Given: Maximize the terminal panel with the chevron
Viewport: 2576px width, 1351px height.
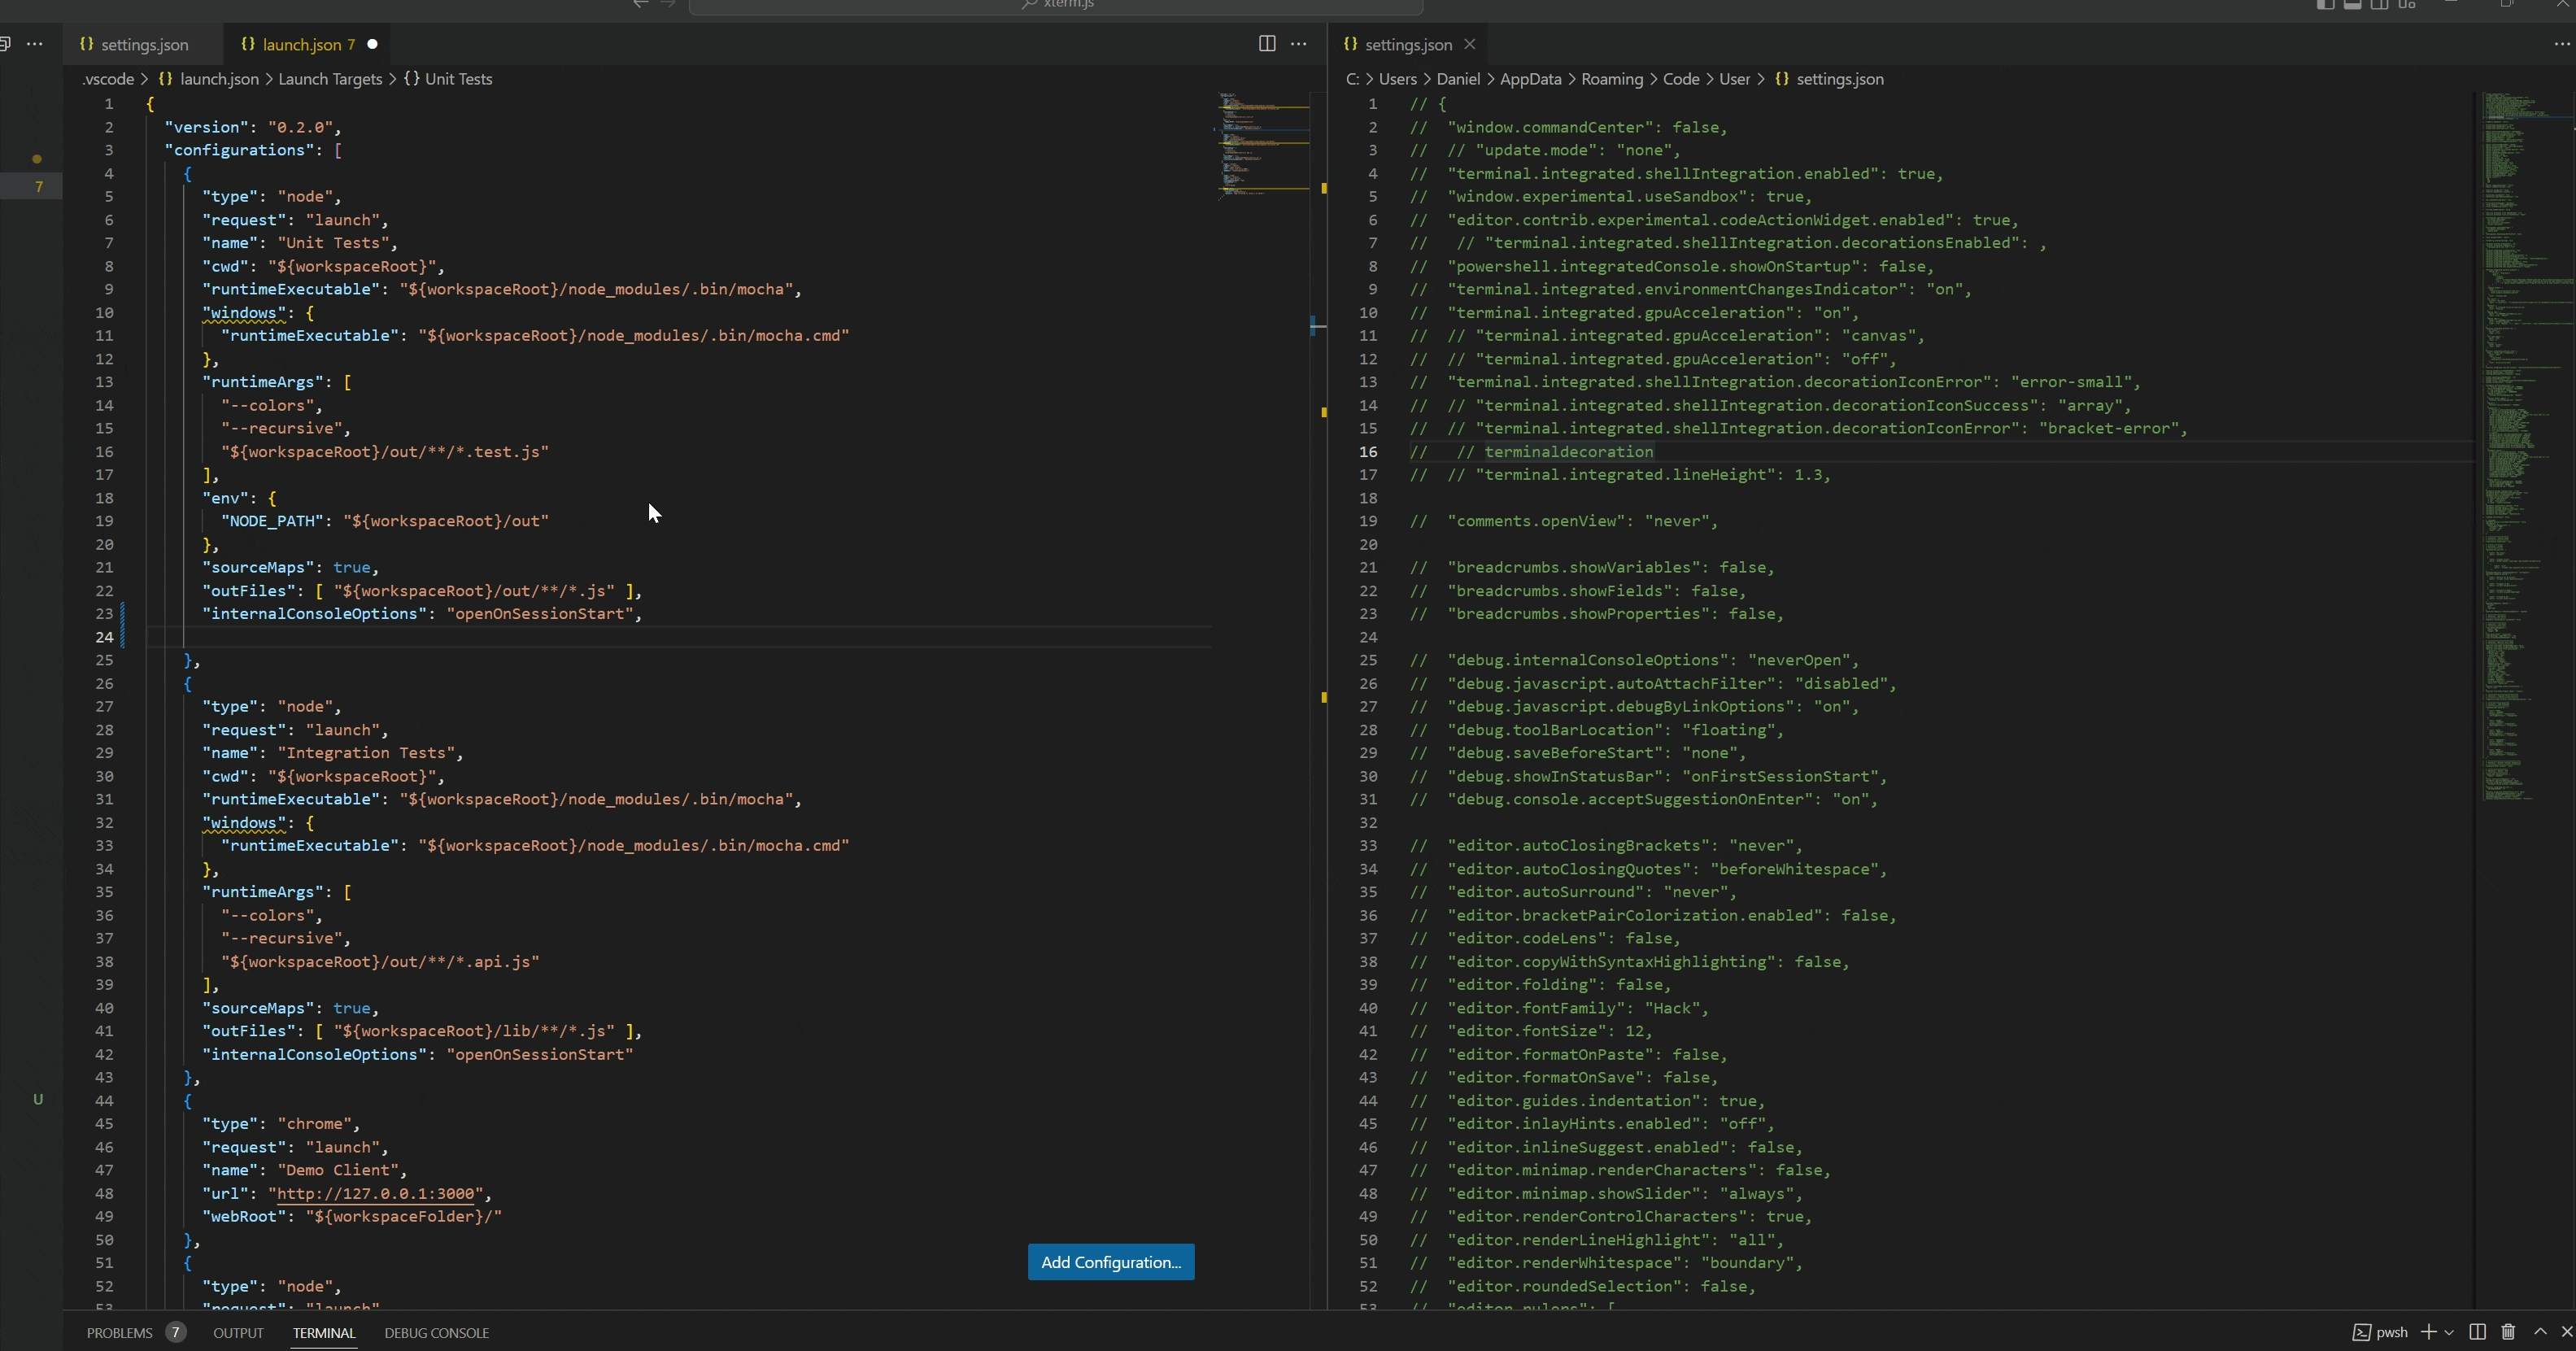Looking at the screenshot, I should pyautogui.click(x=2541, y=1333).
